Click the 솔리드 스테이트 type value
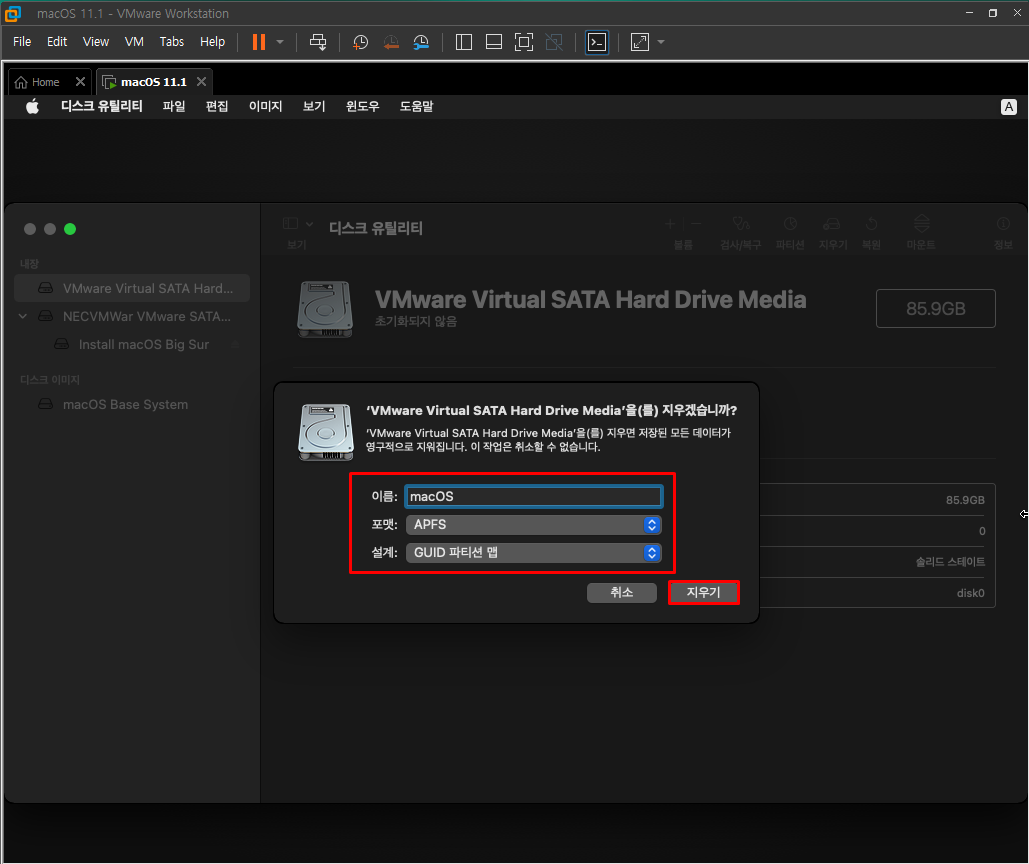 [950, 562]
